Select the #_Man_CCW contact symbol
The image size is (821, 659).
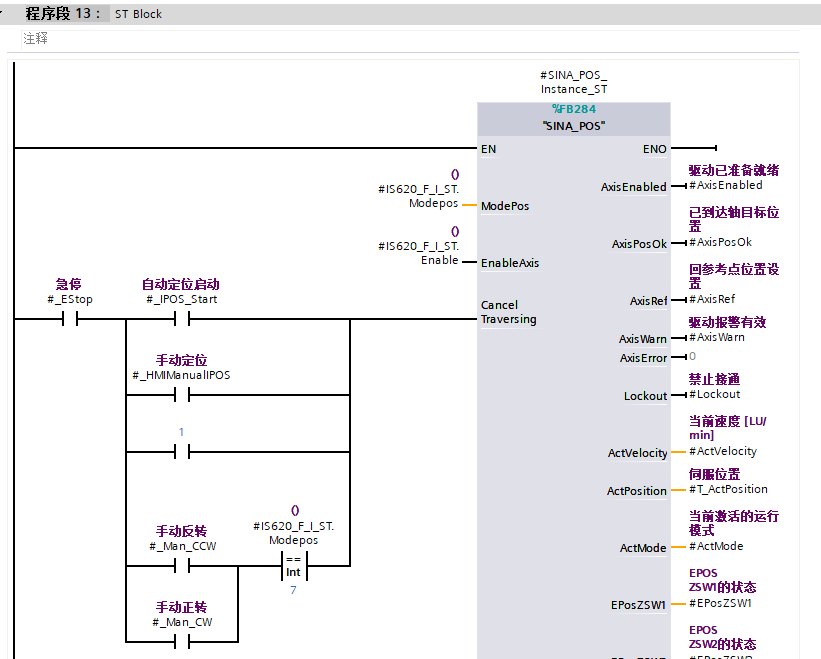tap(181, 567)
